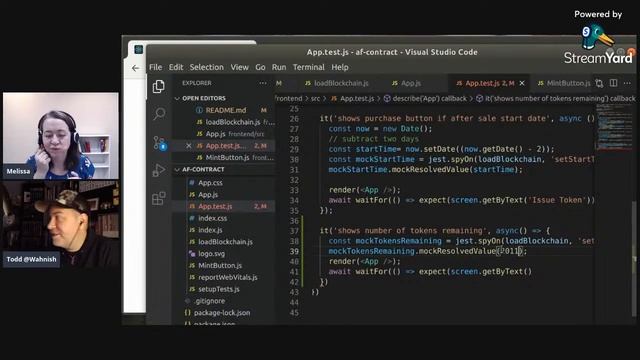Click mockTokensRemaining on line 39
The height and width of the screenshot is (360, 640).
click(x=371, y=251)
